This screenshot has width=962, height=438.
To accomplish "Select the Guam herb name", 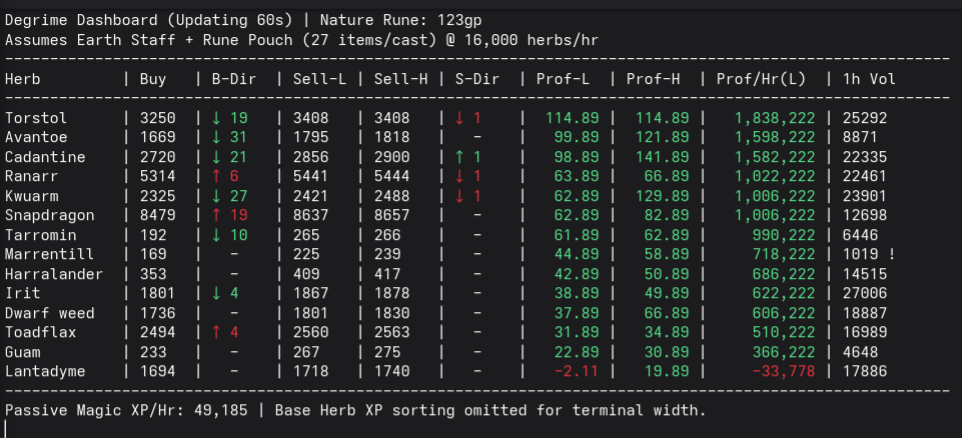I will tap(23, 352).
